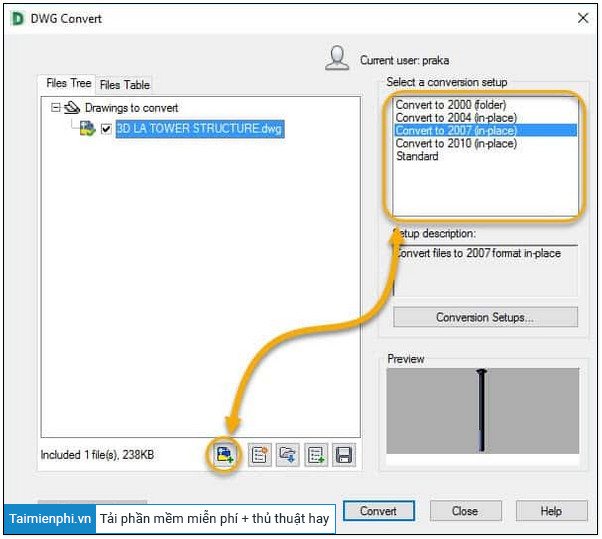602x539 pixels.
Task: Close the DWG Convert window
Action: pyautogui.click(x=583, y=18)
